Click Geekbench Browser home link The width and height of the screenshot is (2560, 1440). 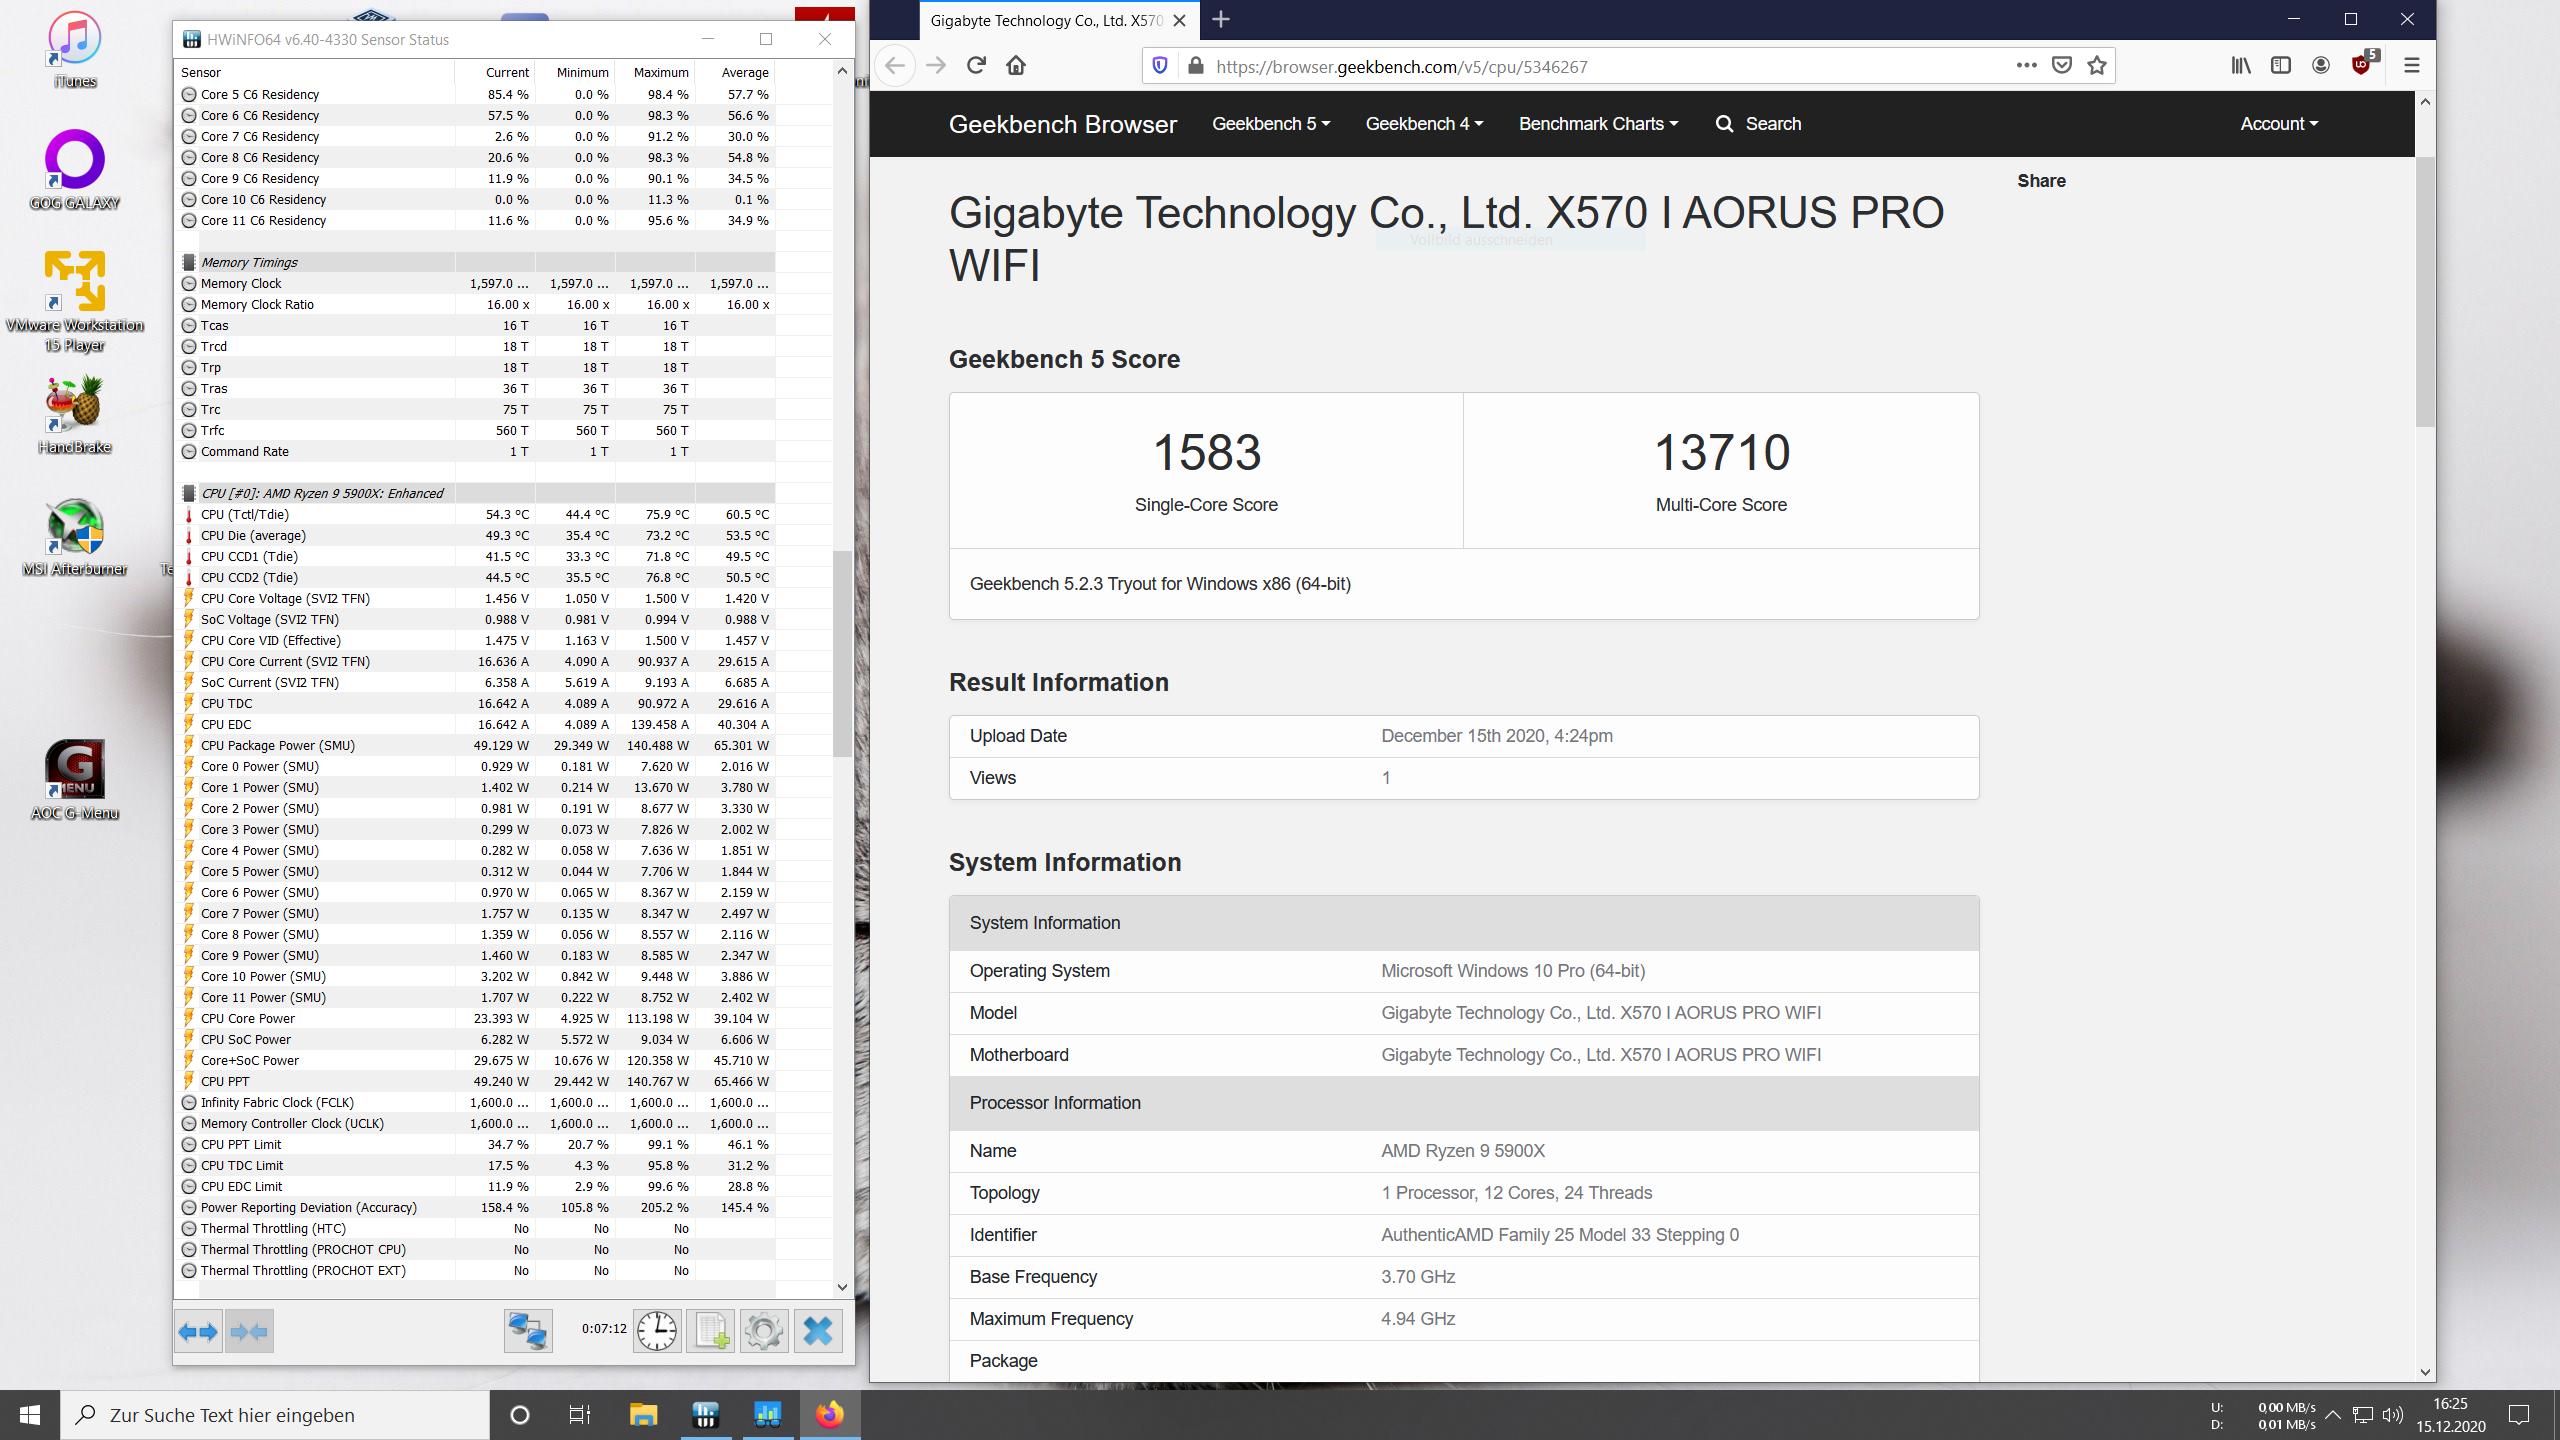point(1062,124)
